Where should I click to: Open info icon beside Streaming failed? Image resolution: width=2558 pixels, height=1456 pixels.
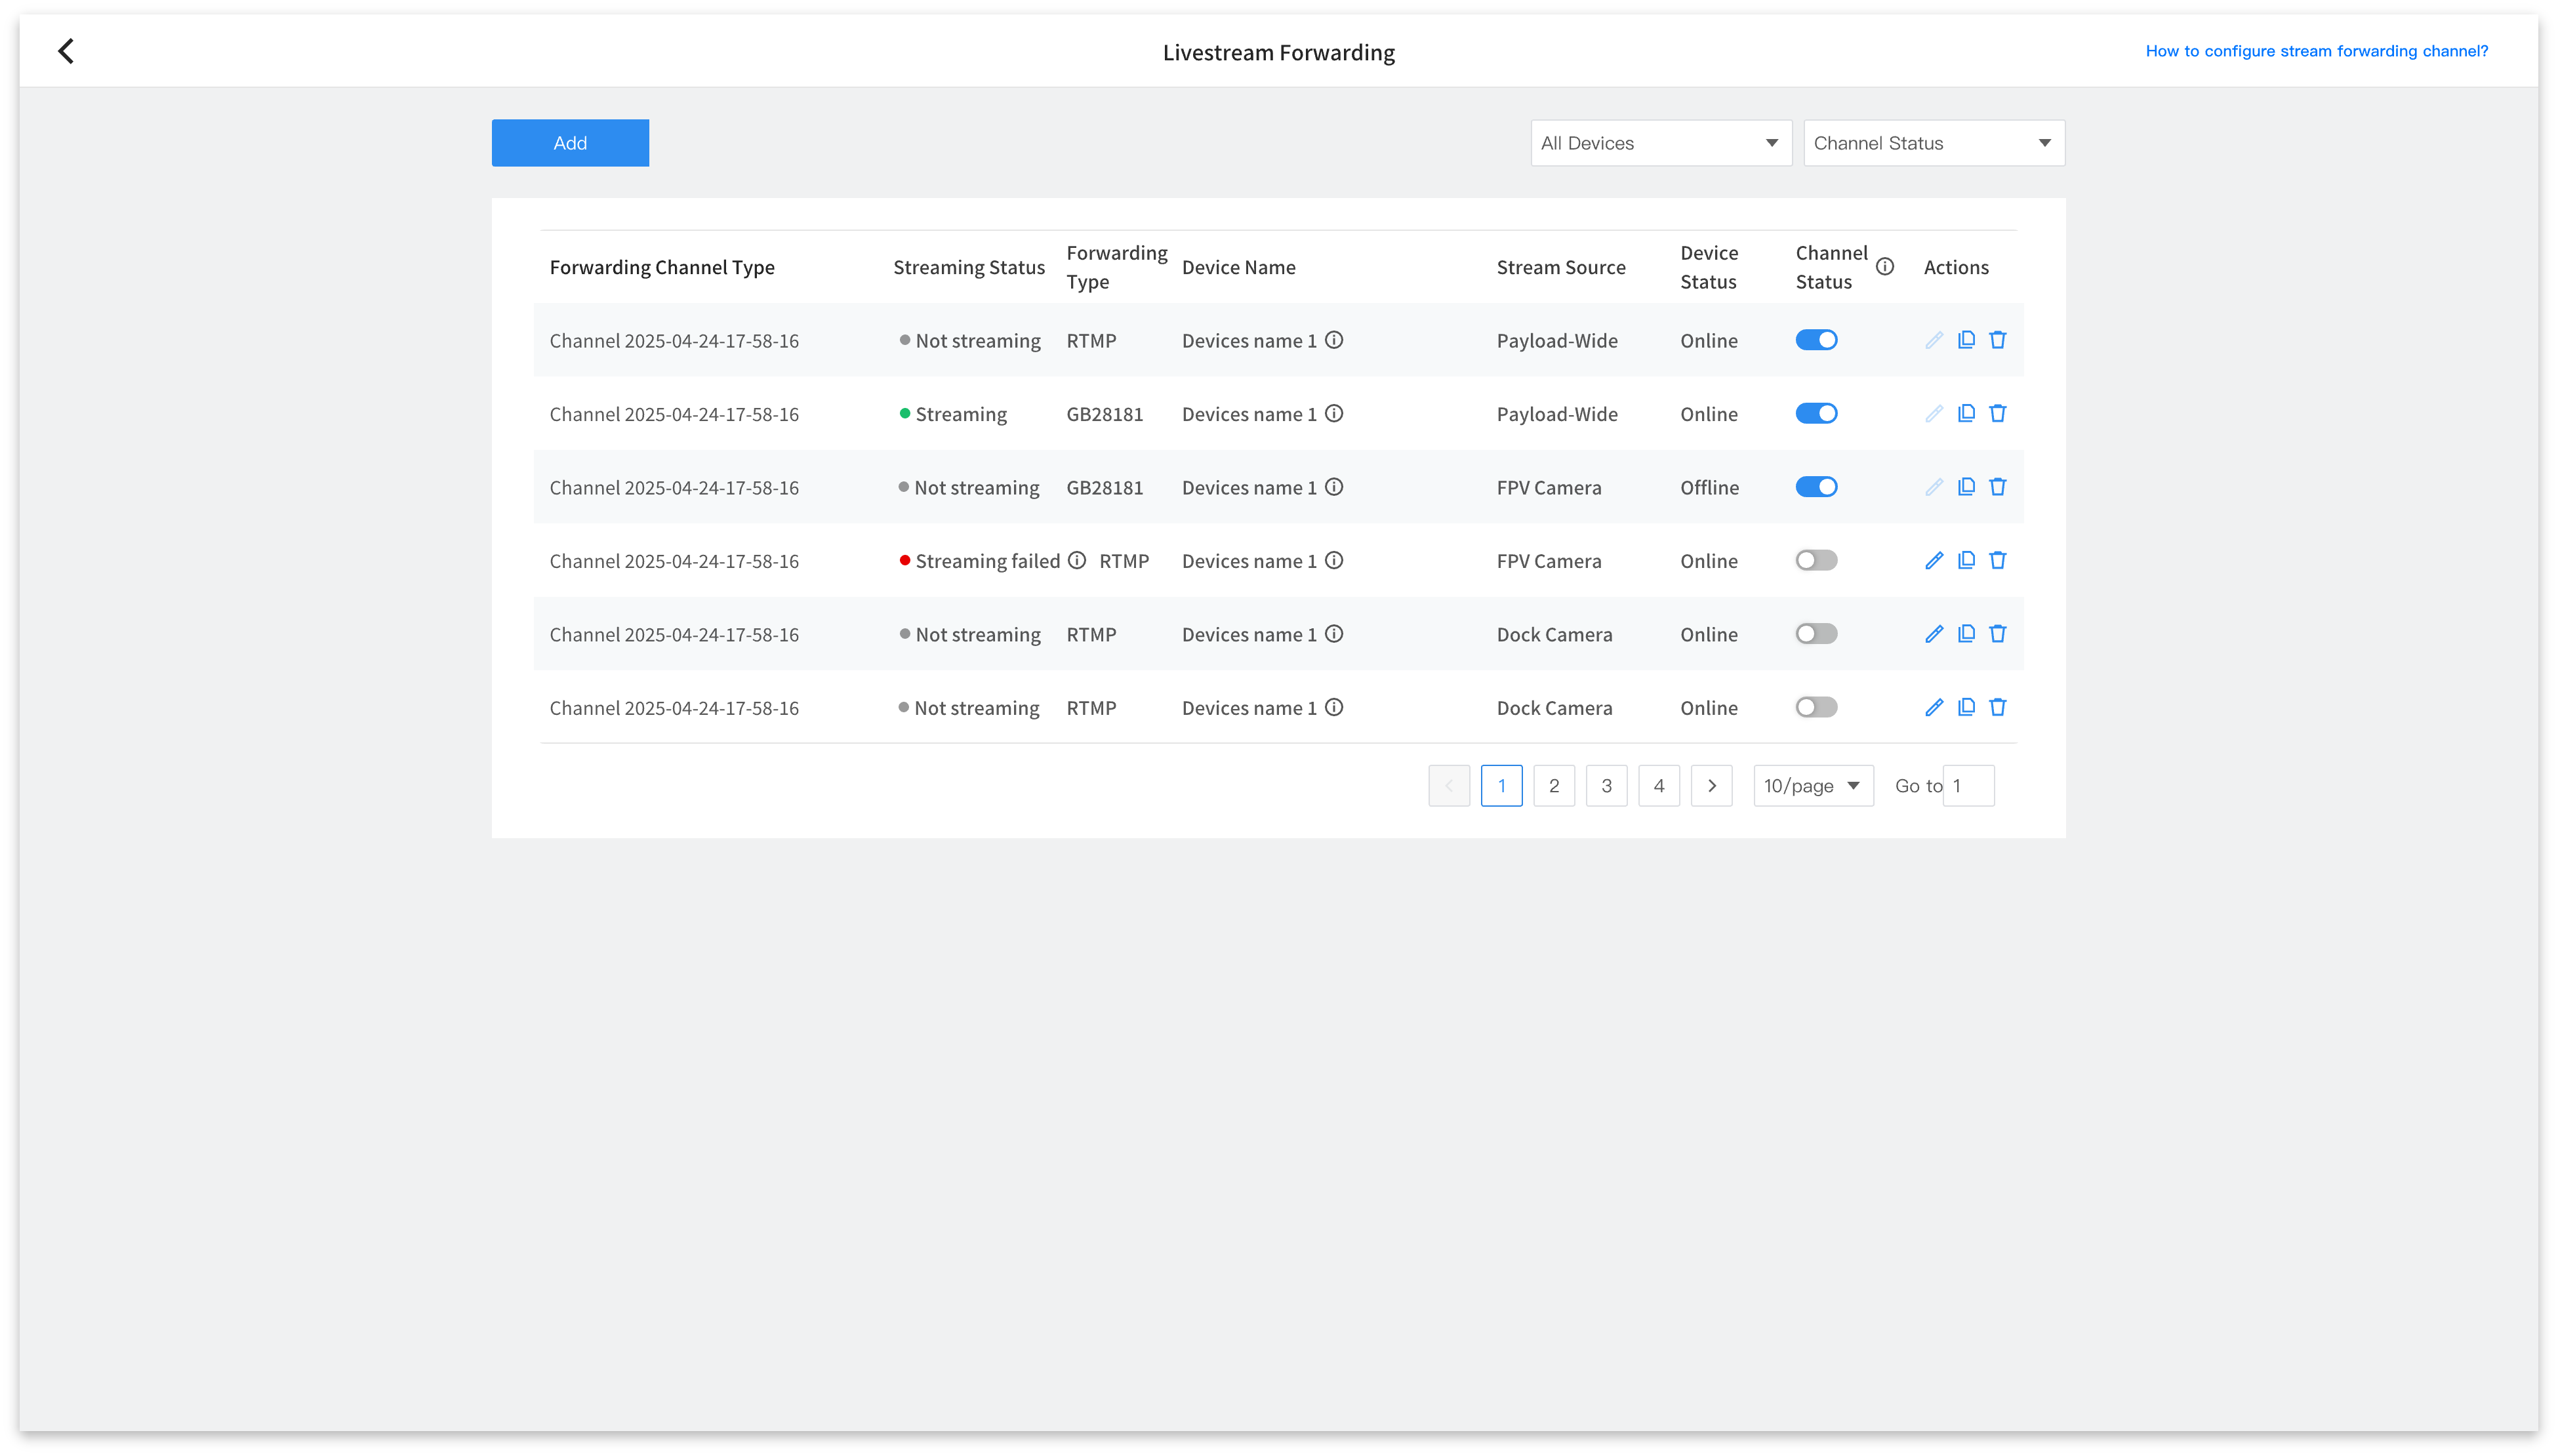pyautogui.click(x=1076, y=560)
